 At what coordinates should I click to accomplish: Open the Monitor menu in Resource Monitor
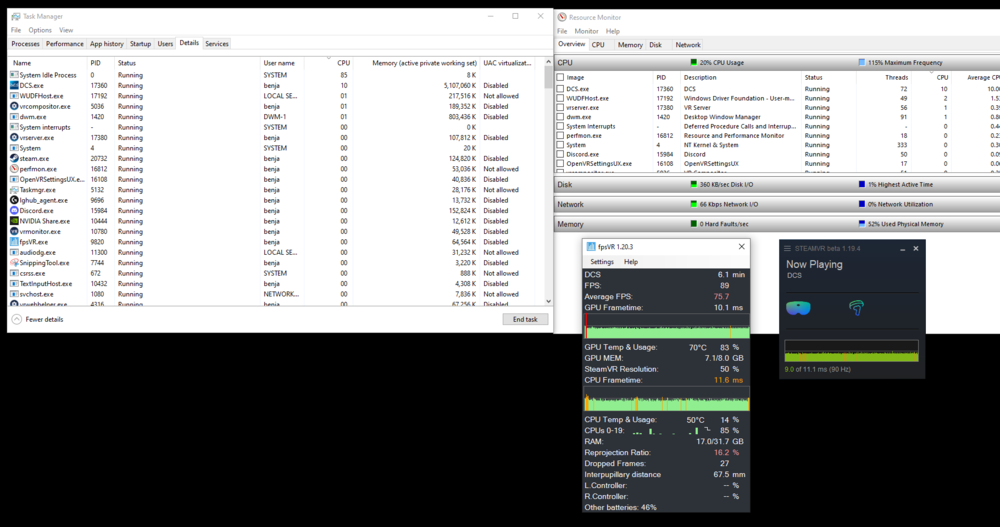(x=586, y=31)
